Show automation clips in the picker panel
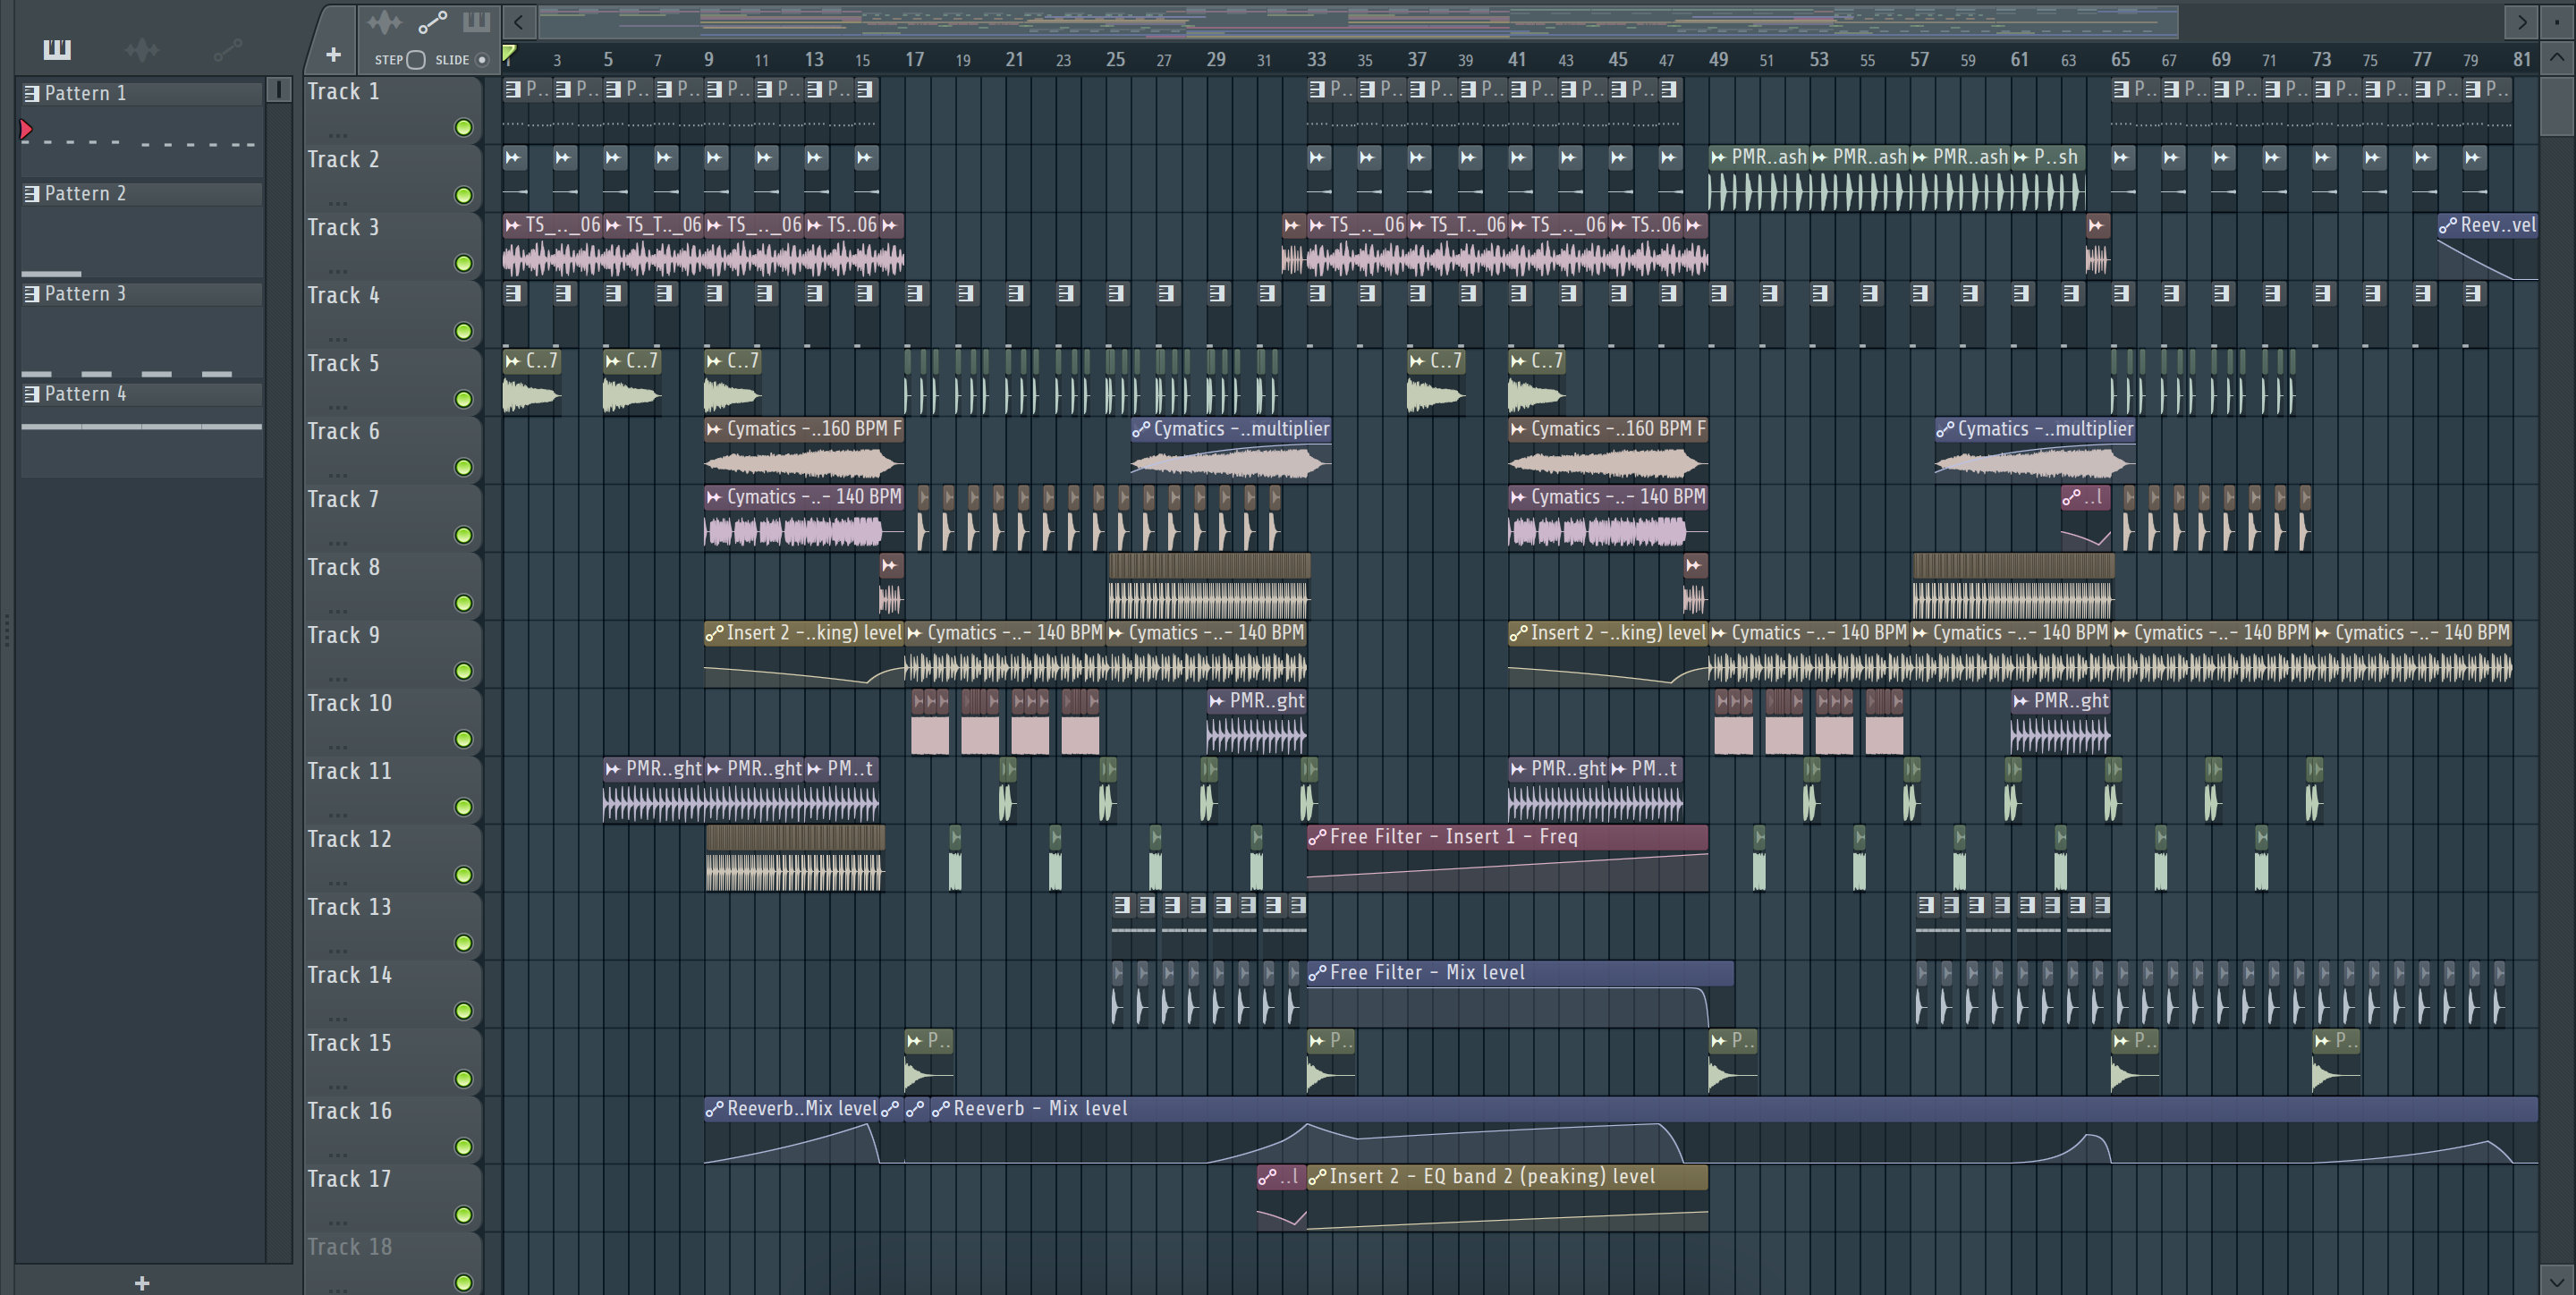Image resolution: width=2576 pixels, height=1295 pixels. [x=227, y=49]
